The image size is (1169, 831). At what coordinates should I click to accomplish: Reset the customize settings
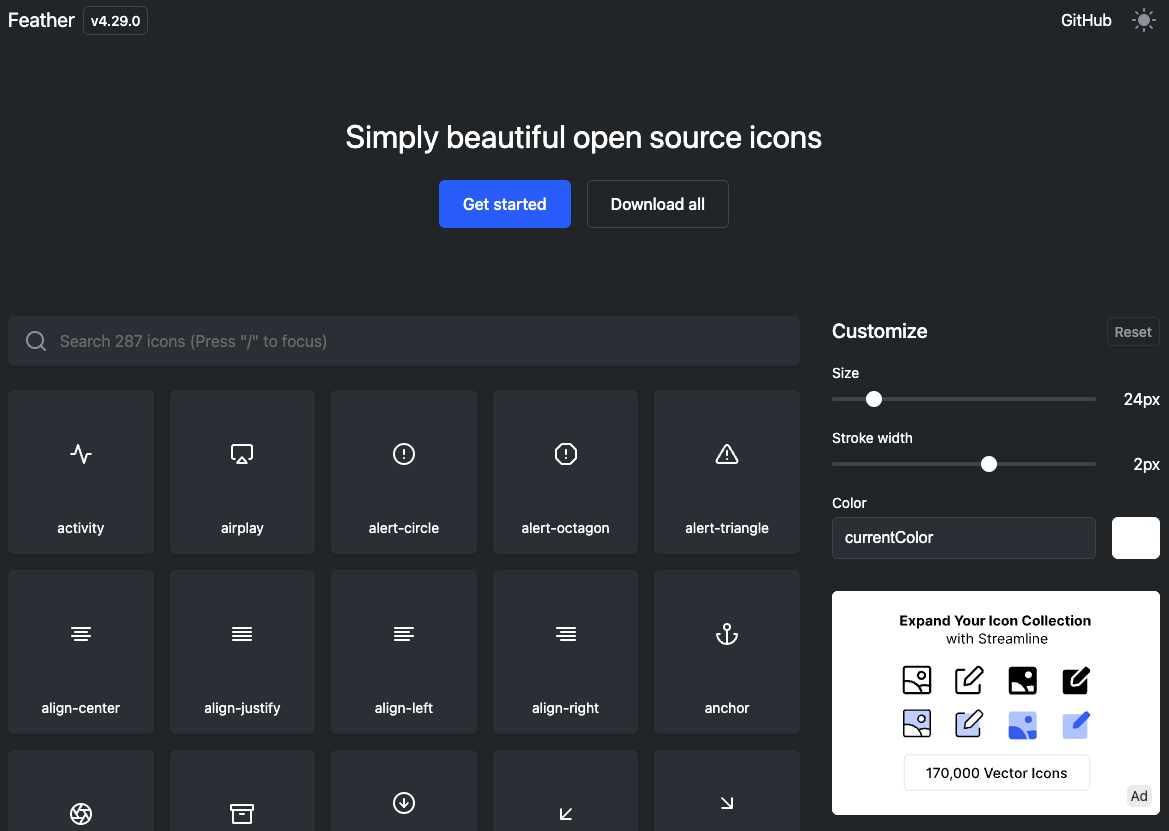point(1133,332)
